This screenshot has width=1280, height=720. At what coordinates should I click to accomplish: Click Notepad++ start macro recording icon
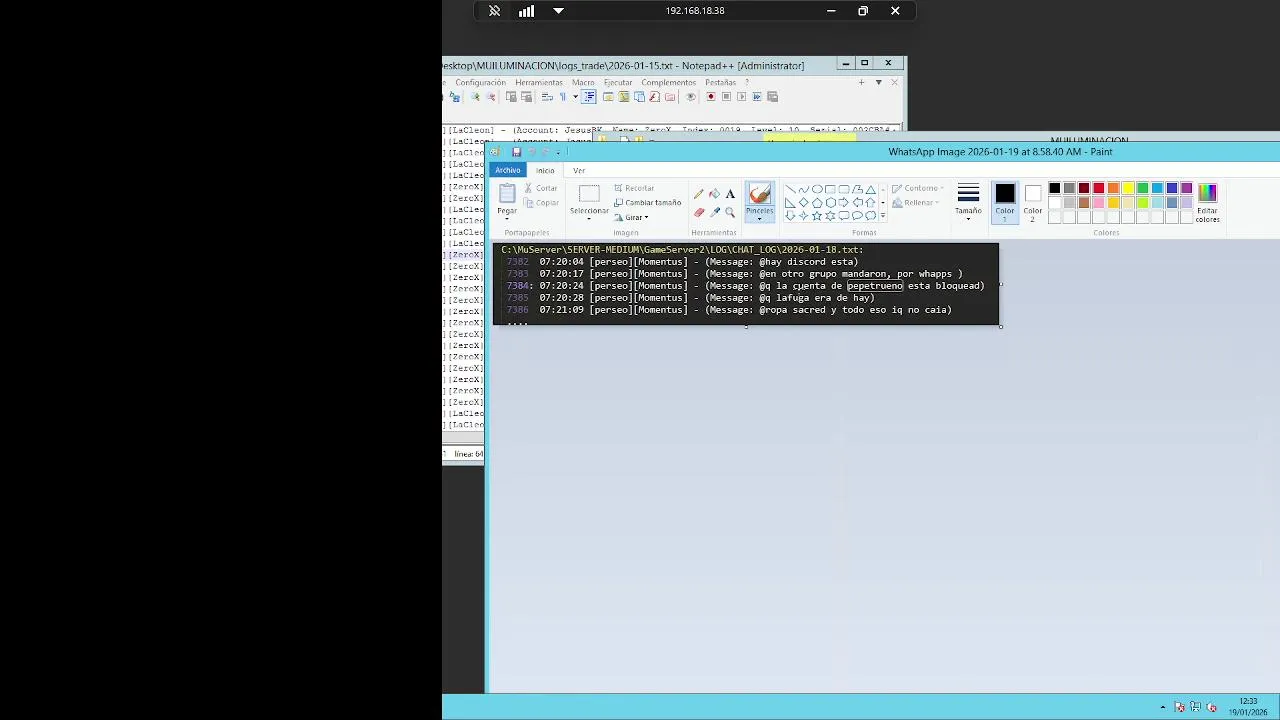pyautogui.click(x=711, y=97)
